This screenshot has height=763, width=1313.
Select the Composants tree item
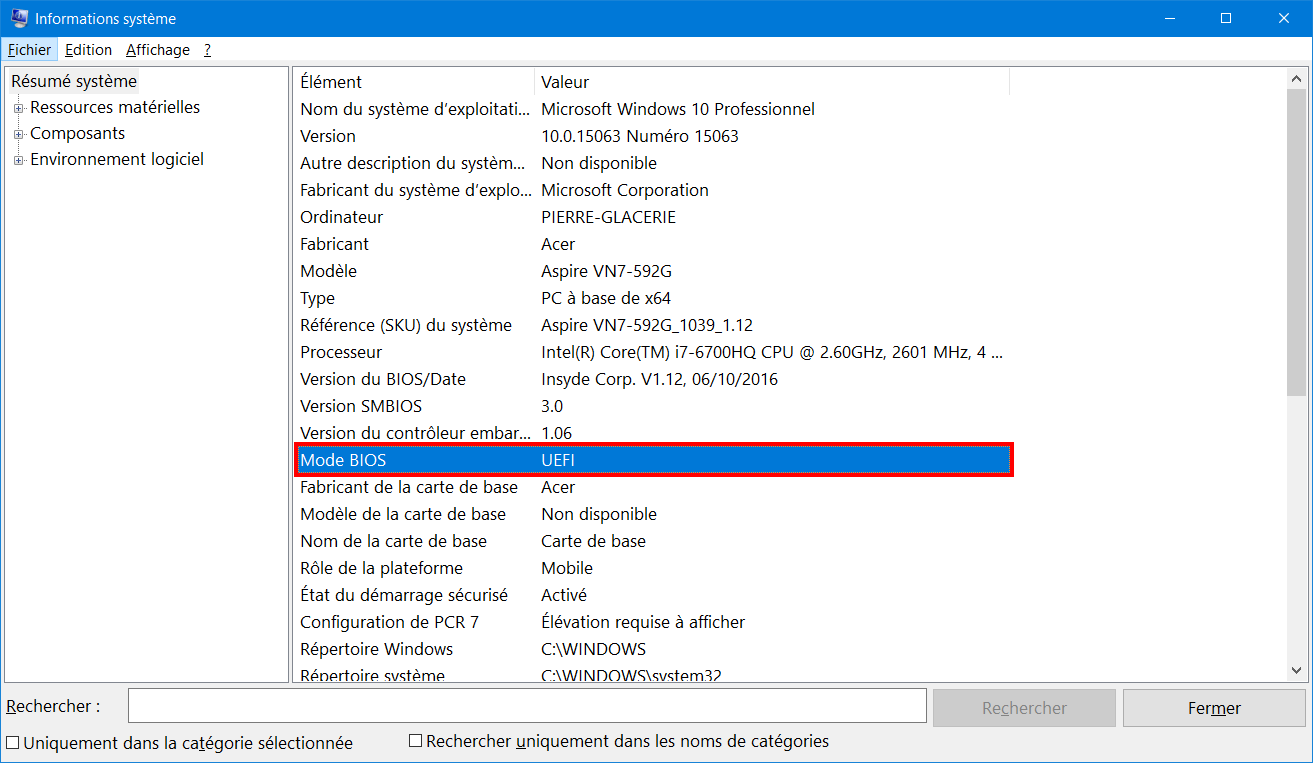coord(78,133)
